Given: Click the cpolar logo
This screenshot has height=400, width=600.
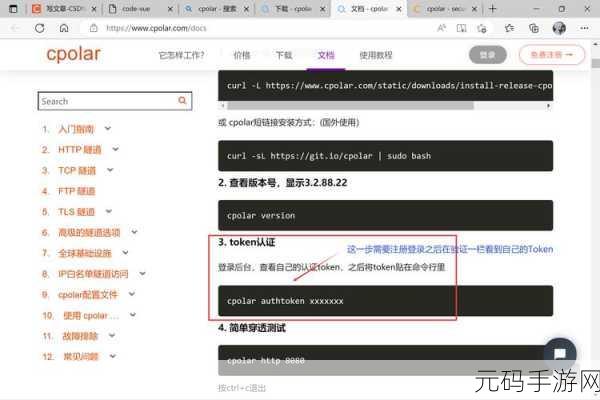Looking at the screenshot, I should (73, 54).
